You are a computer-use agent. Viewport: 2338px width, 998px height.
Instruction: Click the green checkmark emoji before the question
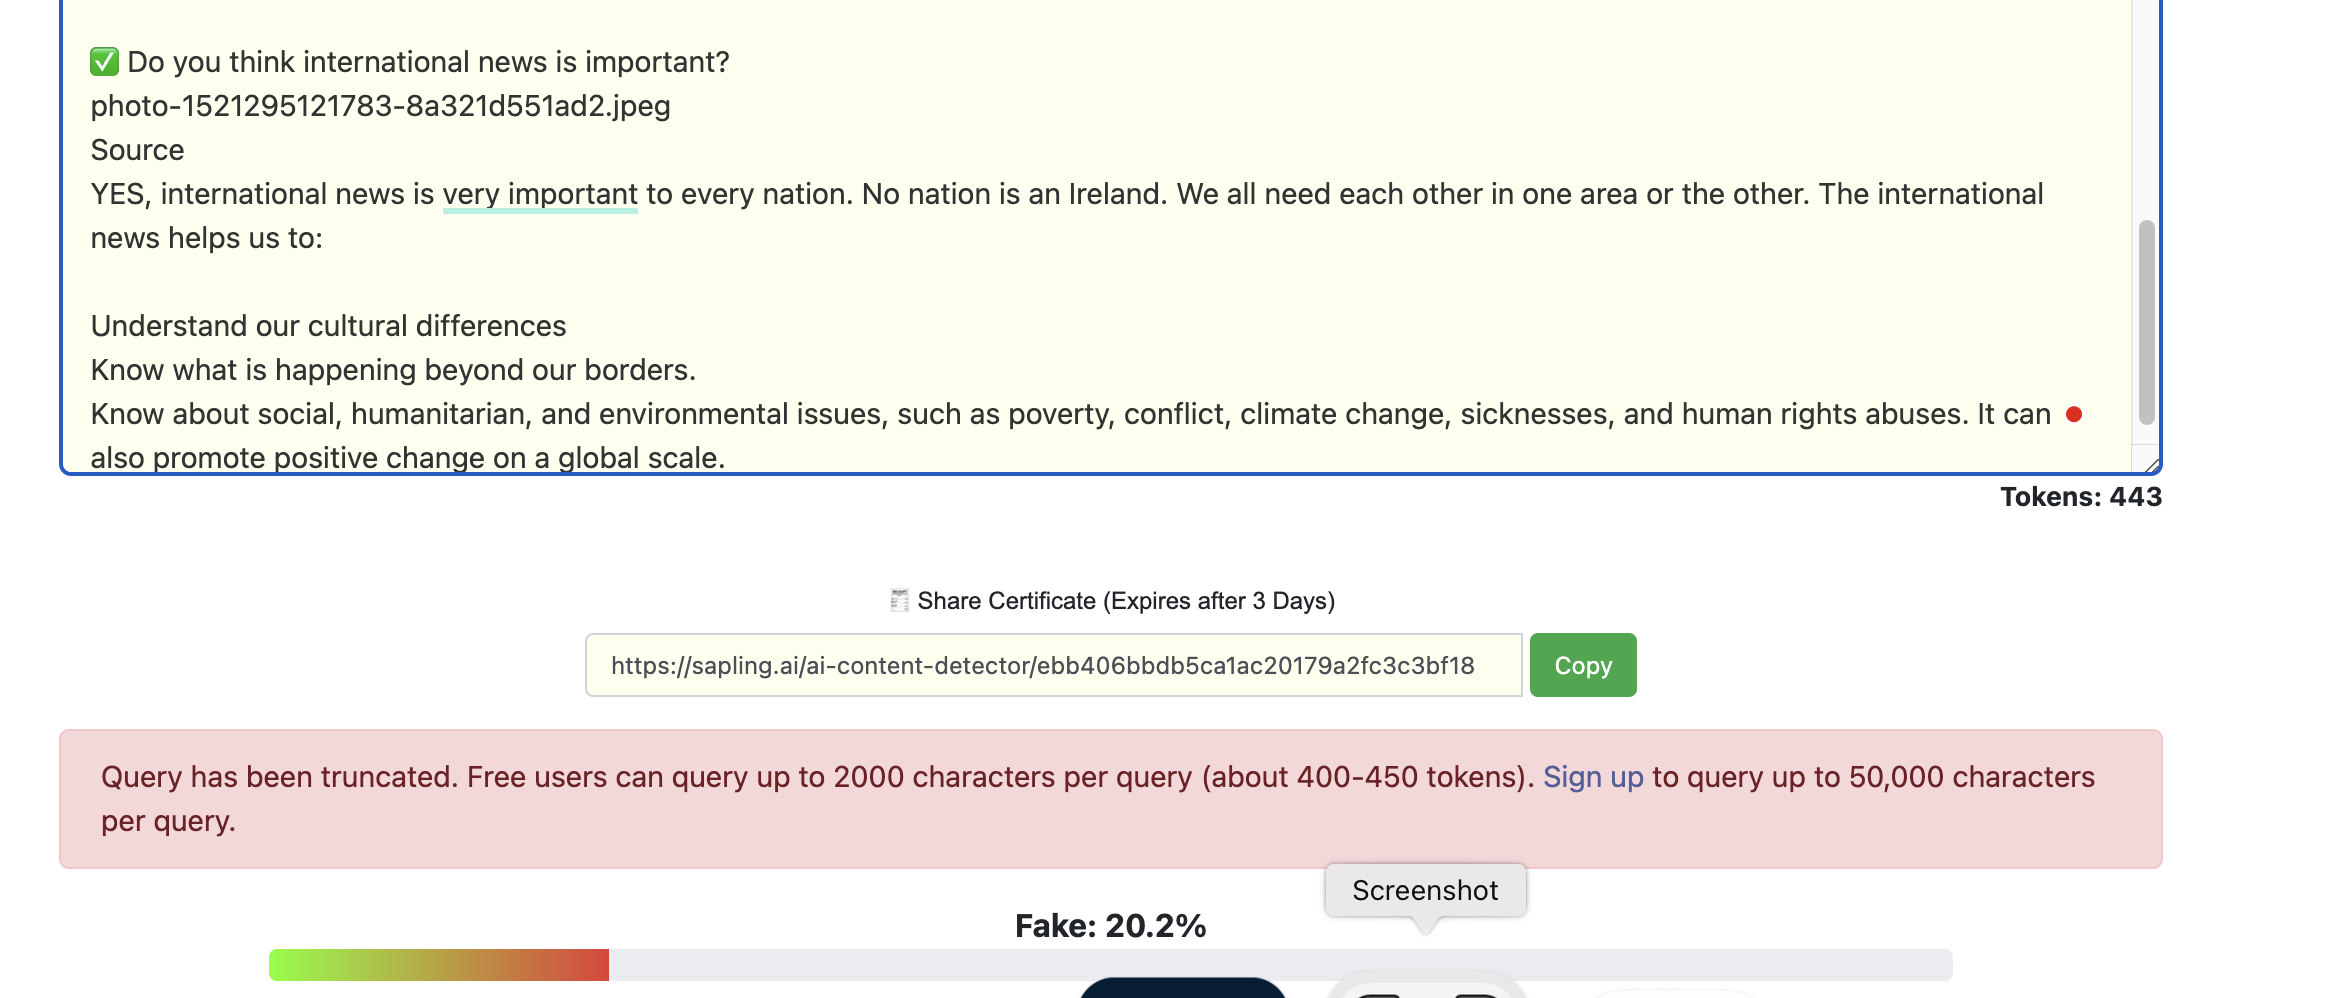(x=104, y=62)
